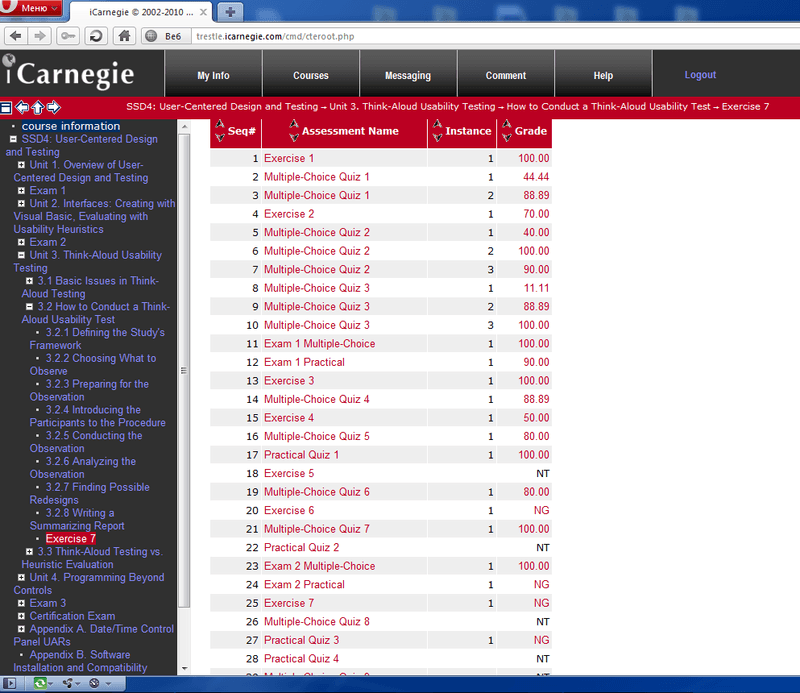The width and height of the screenshot is (800, 693).
Task: Click the NG grade for Exercise 6
Action: 541,510
